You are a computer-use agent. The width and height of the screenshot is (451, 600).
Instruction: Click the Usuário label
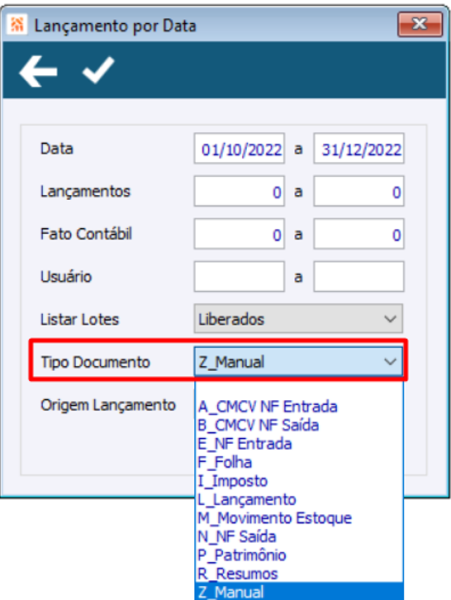66,277
